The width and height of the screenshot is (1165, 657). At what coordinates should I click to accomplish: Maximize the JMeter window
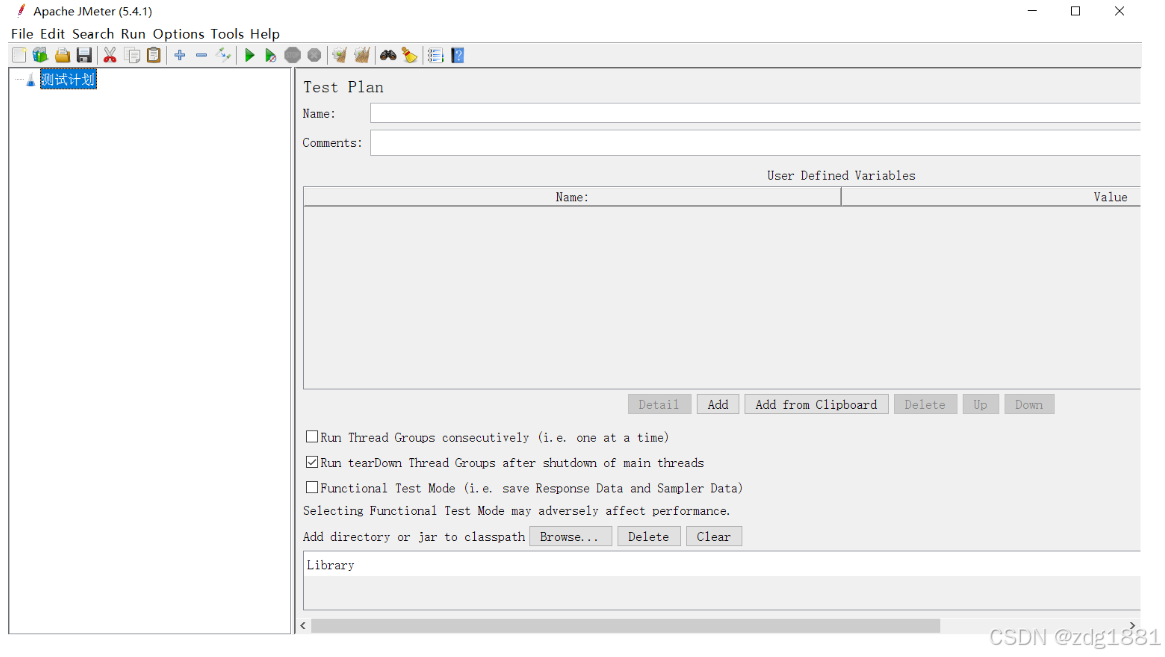point(1075,11)
